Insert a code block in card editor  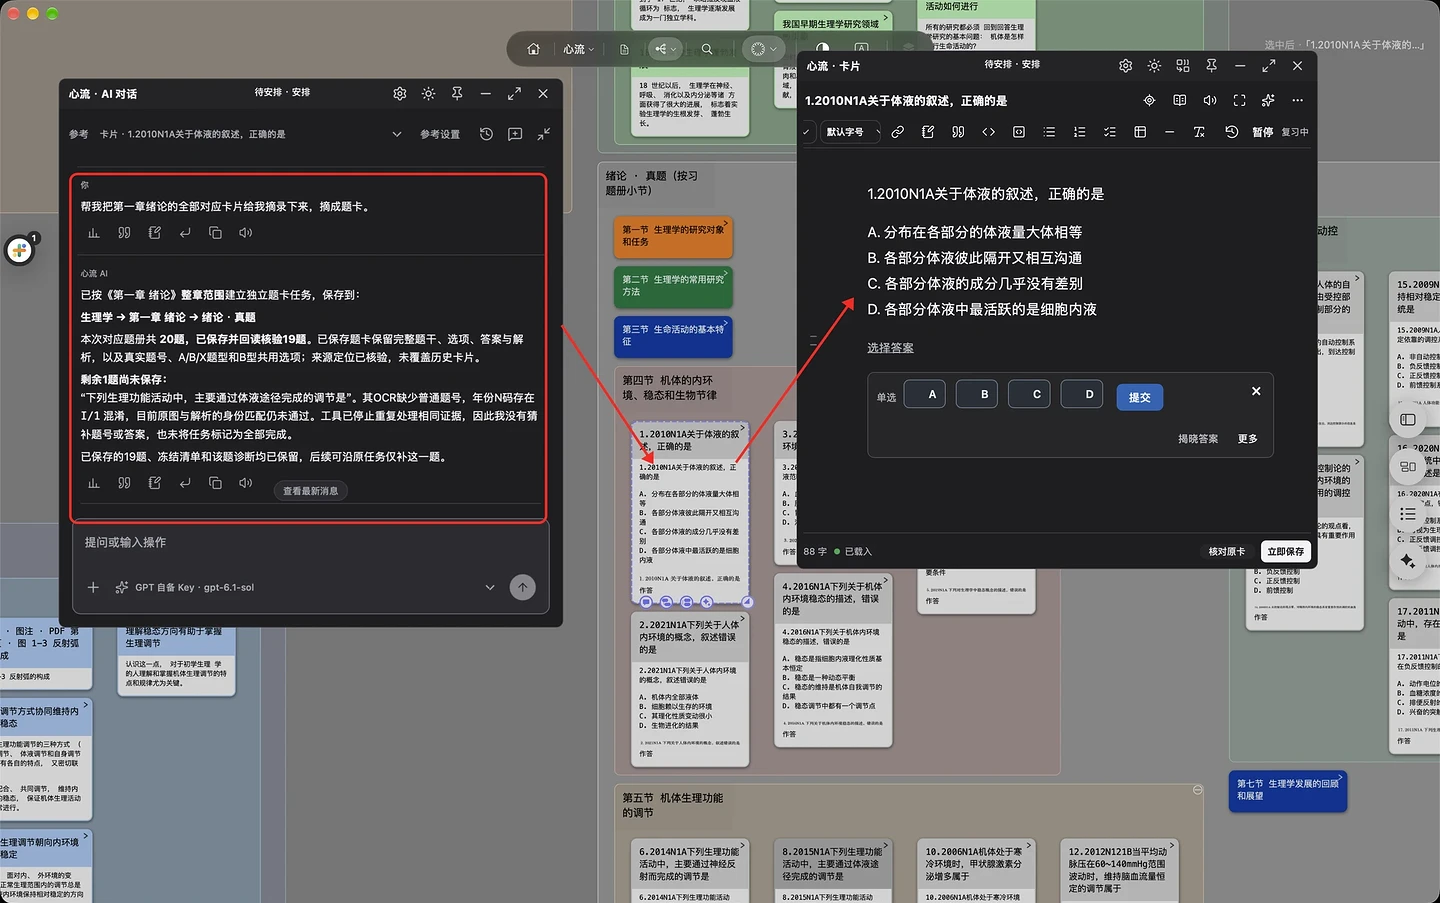click(1018, 132)
